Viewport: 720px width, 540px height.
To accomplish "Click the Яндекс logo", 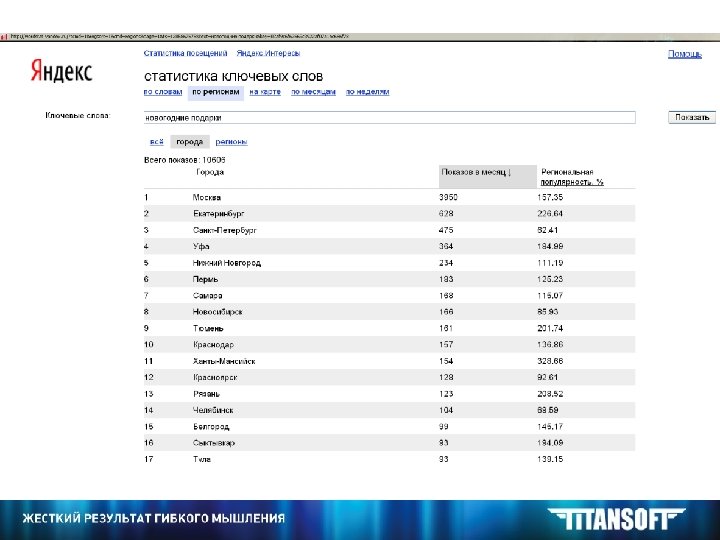I will click(62, 71).
